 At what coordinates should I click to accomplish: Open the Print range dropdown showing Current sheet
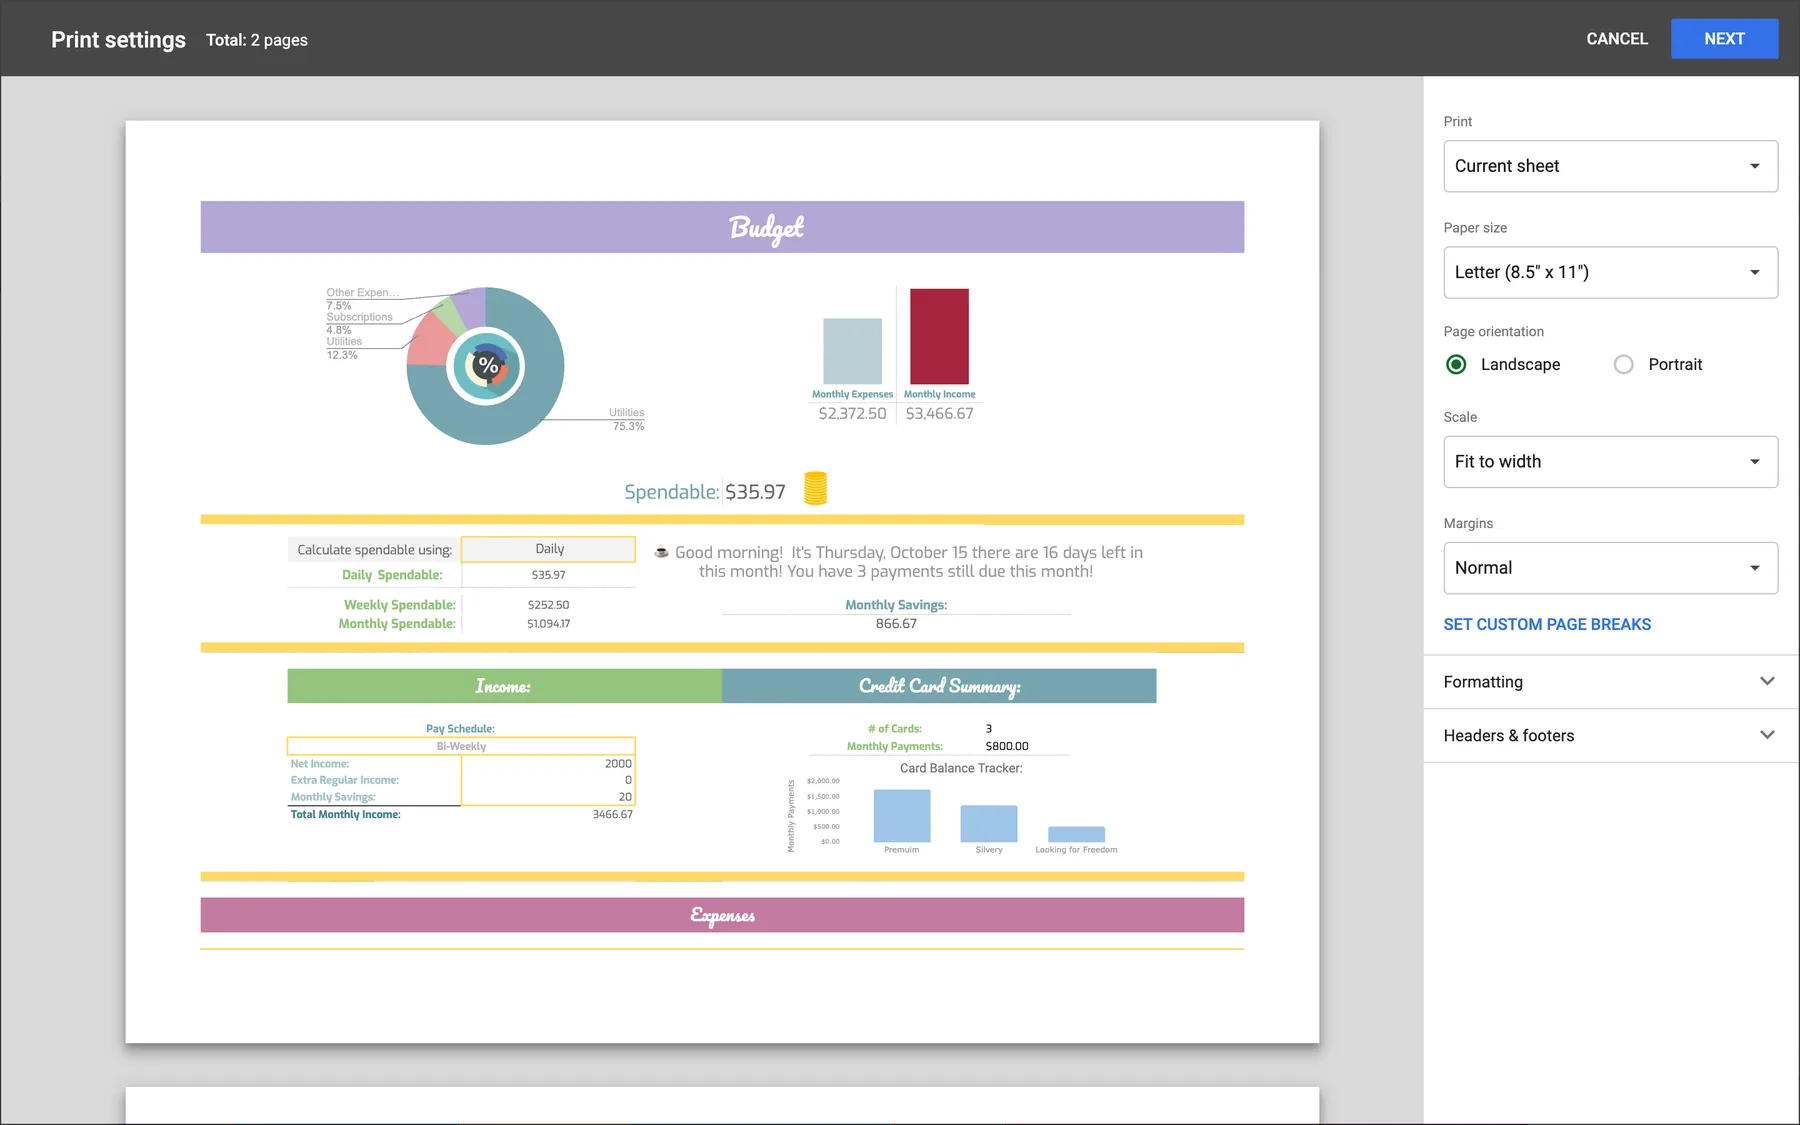1610,166
